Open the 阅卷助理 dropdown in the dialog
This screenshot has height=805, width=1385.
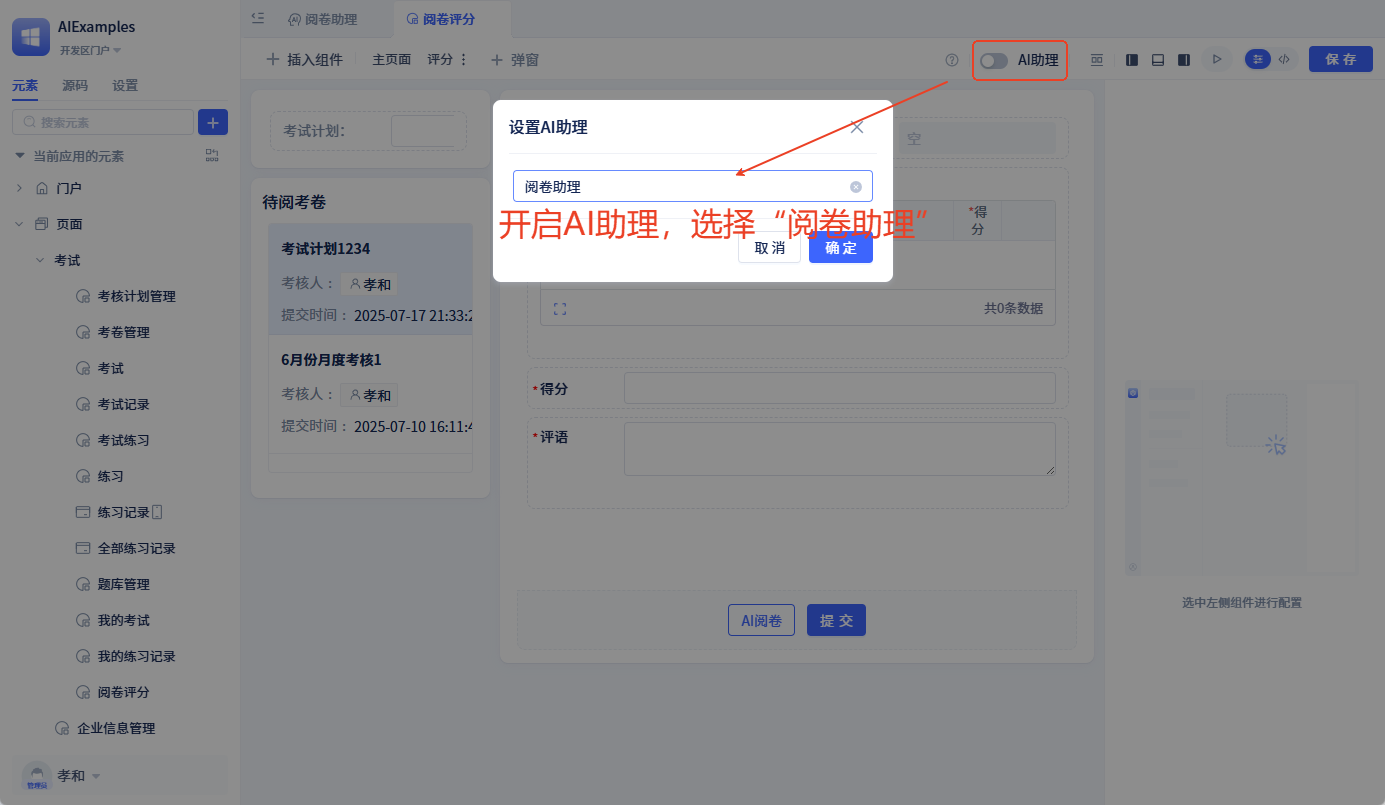692,186
